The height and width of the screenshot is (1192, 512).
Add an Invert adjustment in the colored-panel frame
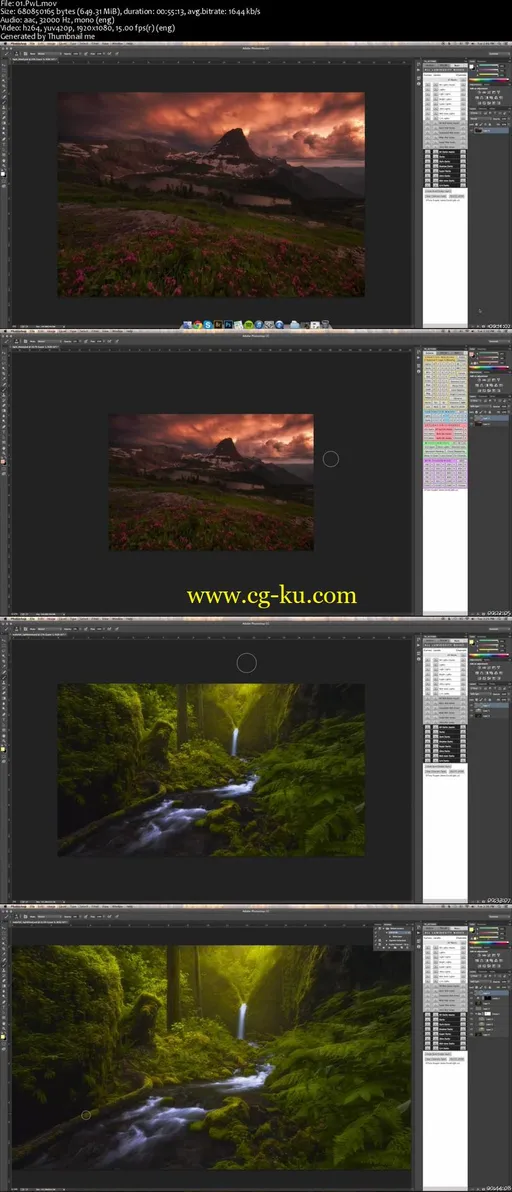point(479,390)
